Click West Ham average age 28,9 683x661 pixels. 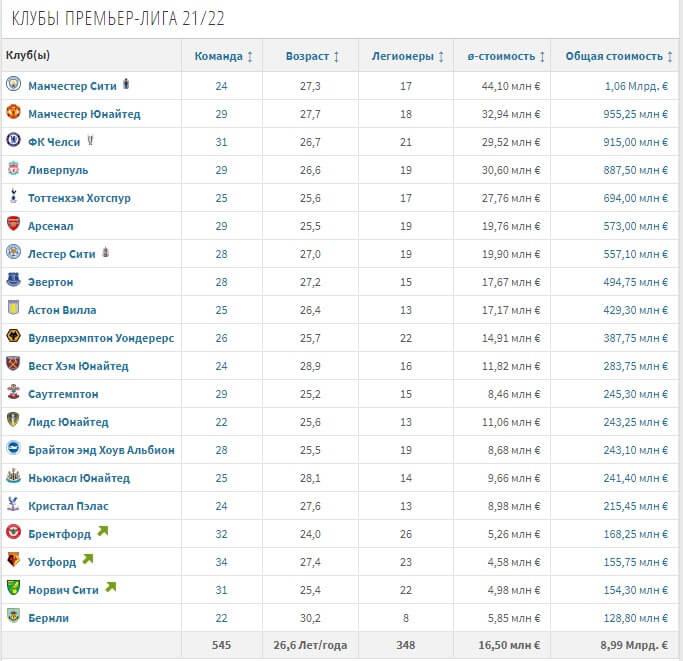tap(310, 366)
